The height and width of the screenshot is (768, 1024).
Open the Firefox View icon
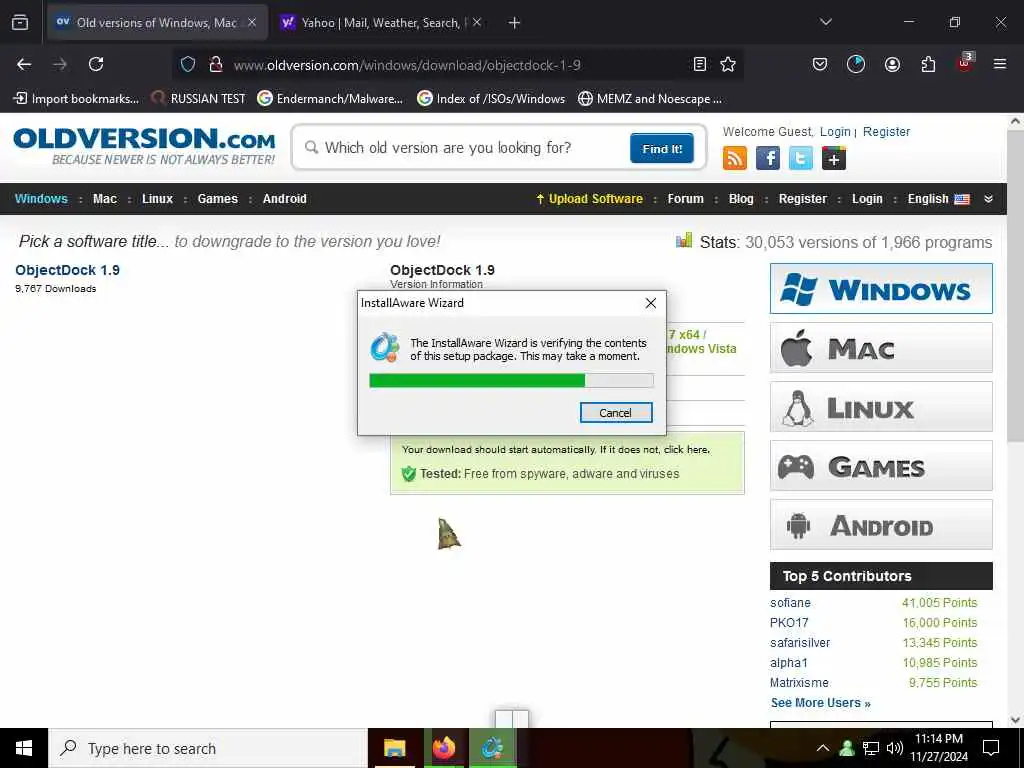click(x=20, y=22)
